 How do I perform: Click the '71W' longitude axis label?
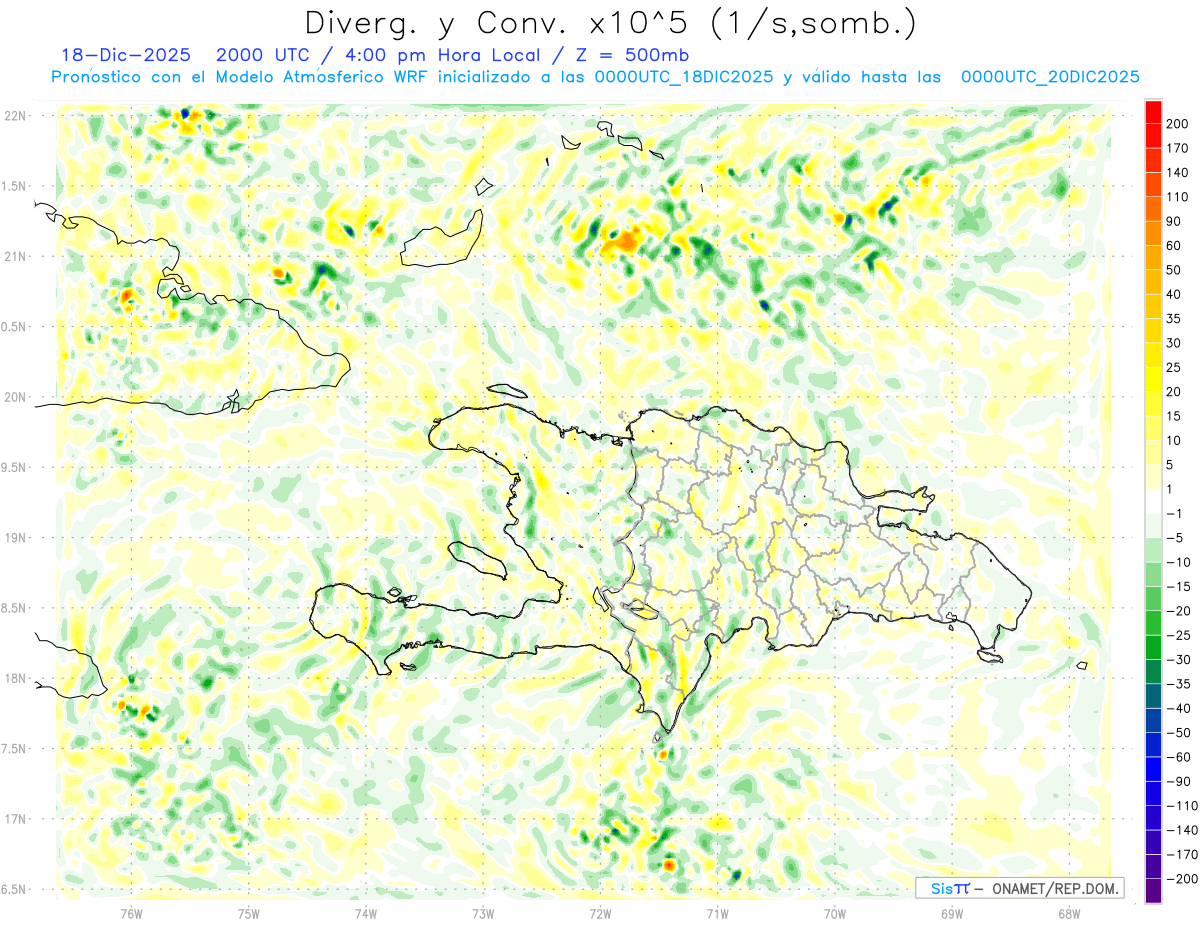click(717, 913)
